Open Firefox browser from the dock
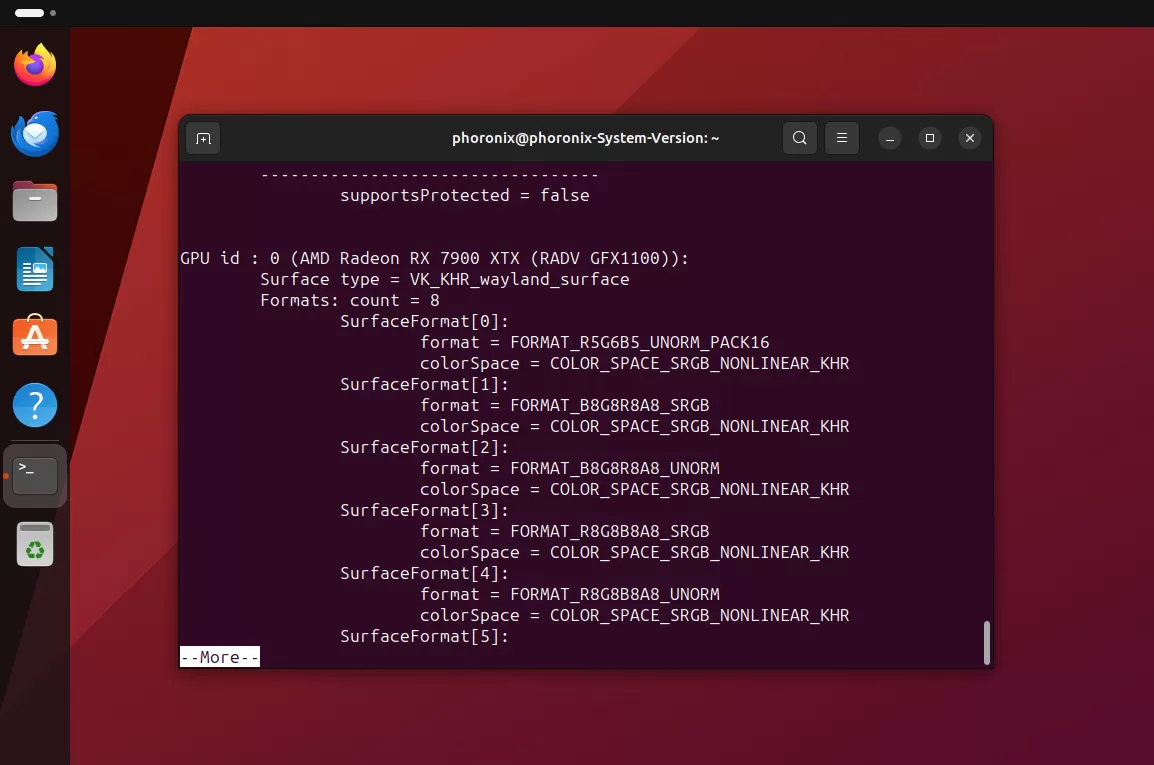 click(x=35, y=64)
